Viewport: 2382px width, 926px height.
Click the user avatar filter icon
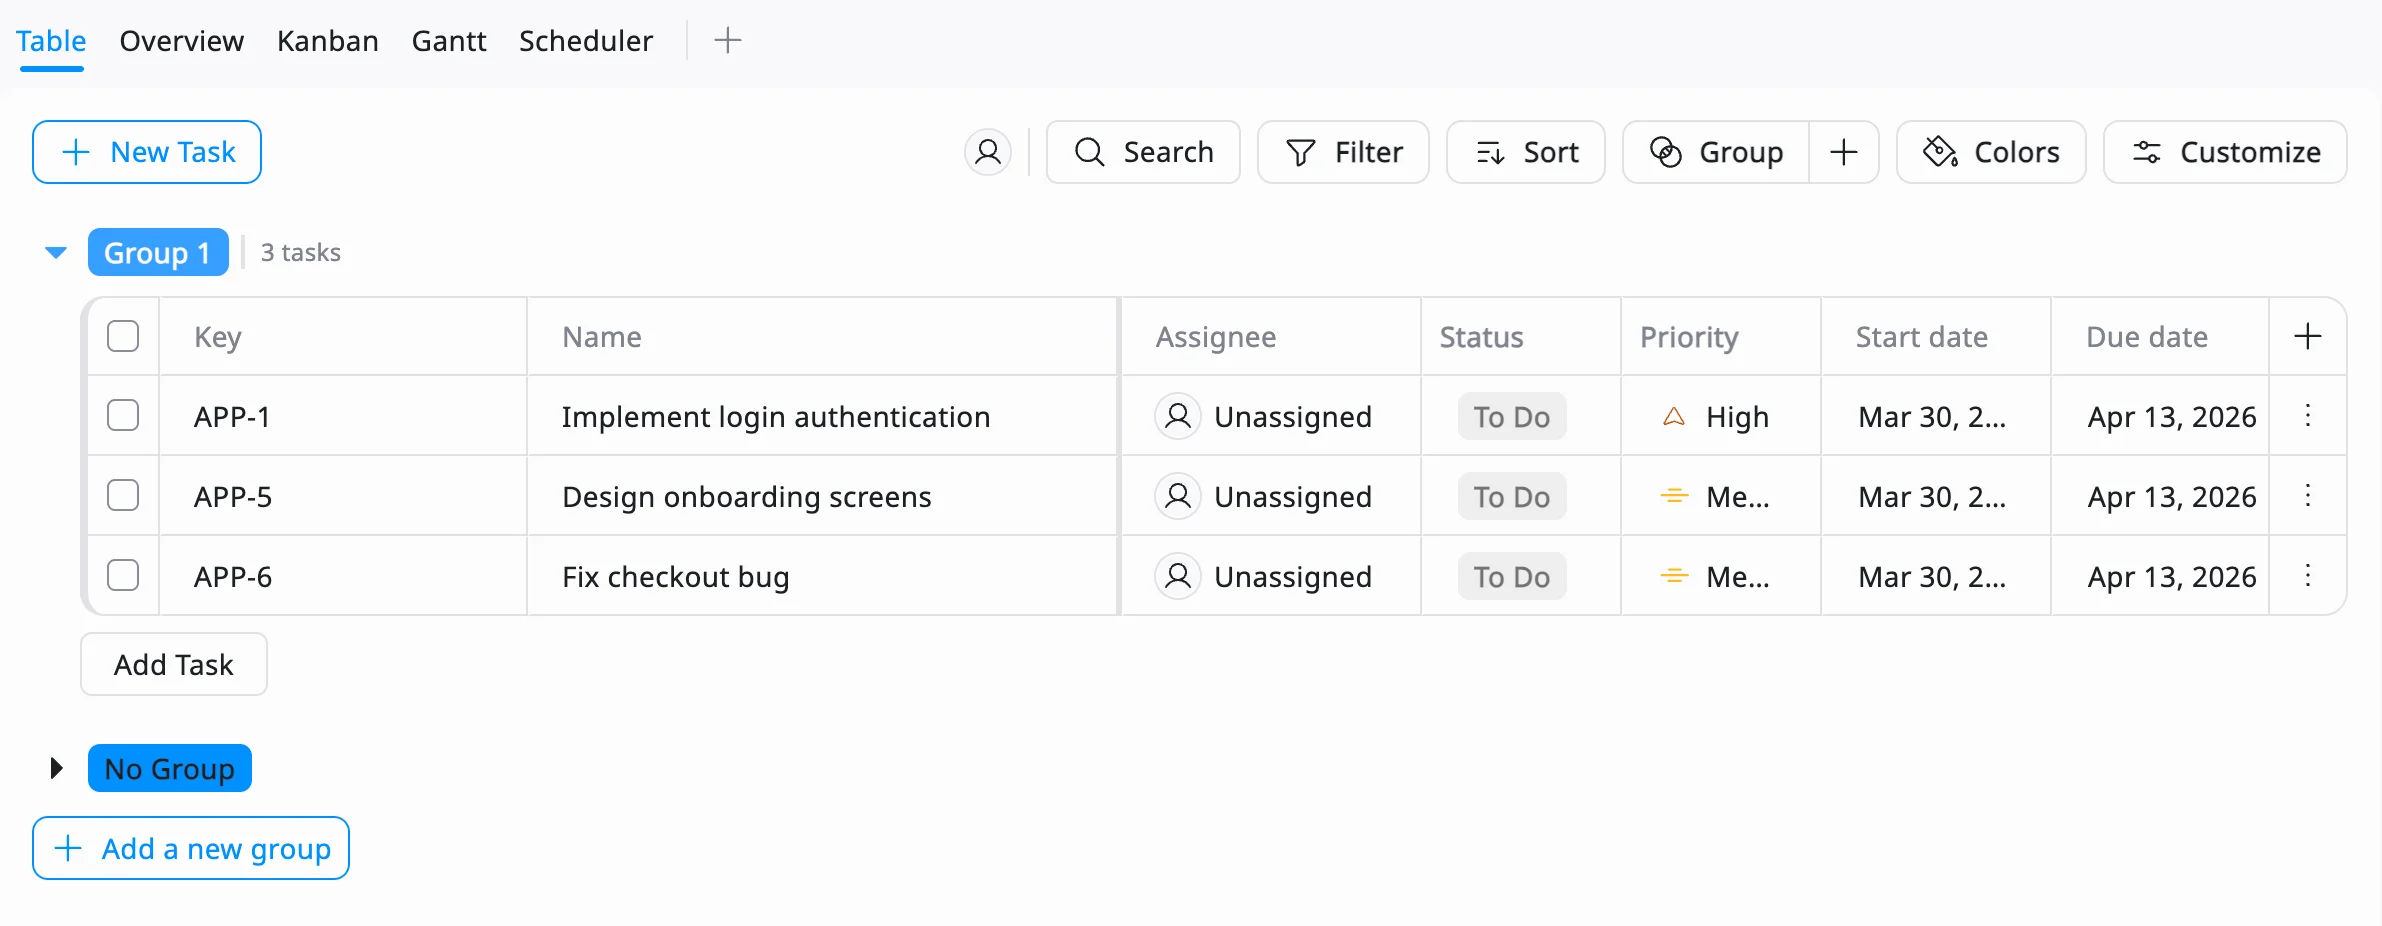point(988,152)
